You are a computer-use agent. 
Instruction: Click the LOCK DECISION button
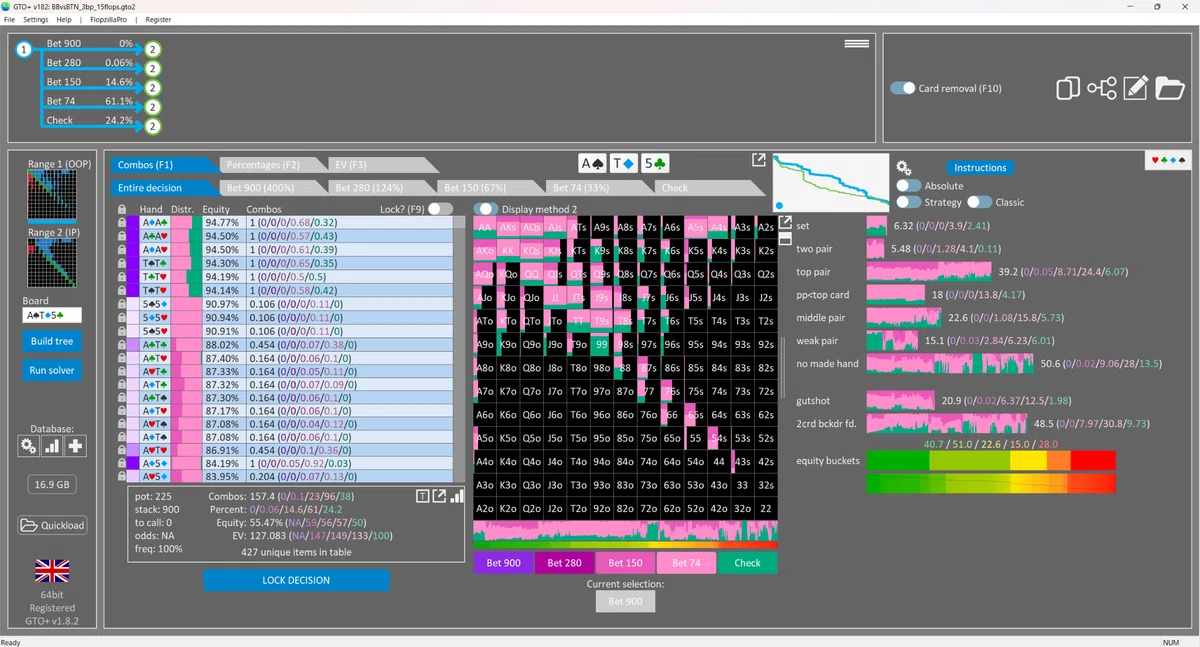(x=296, y=580)
